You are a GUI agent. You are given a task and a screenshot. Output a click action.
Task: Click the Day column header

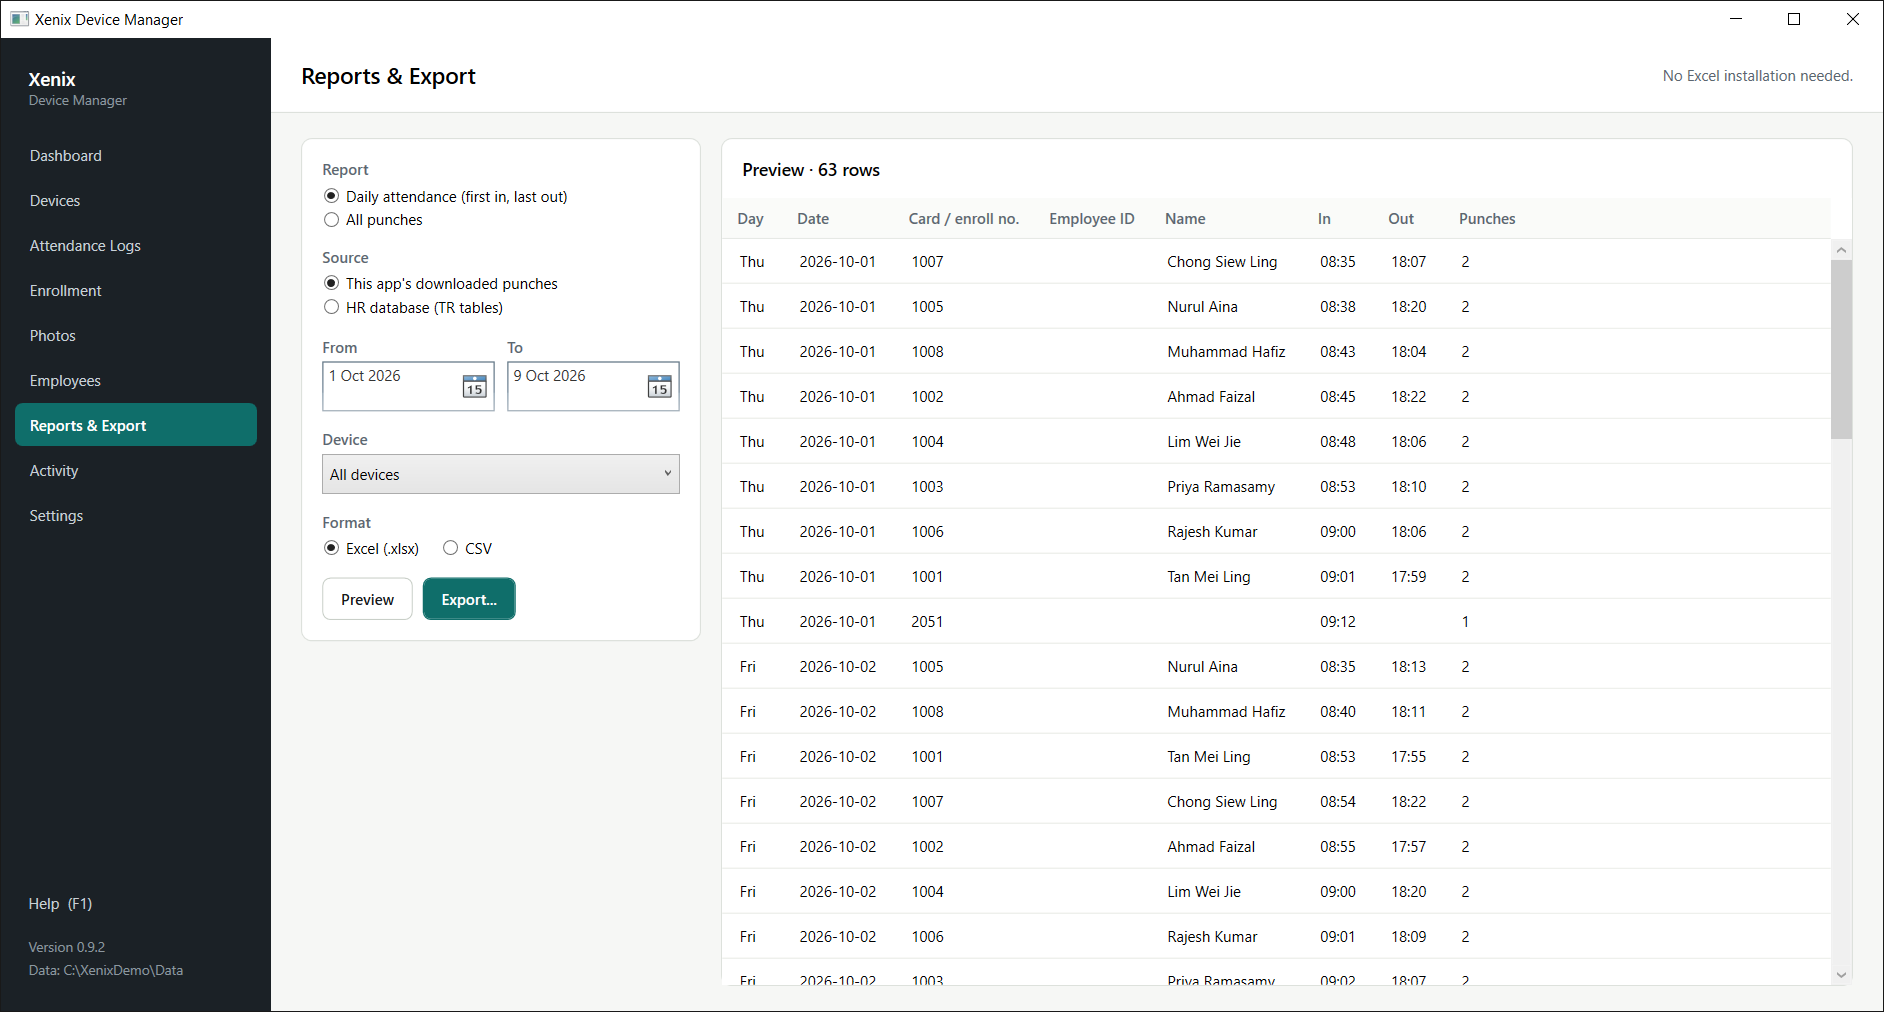click(x=750, y=219)
